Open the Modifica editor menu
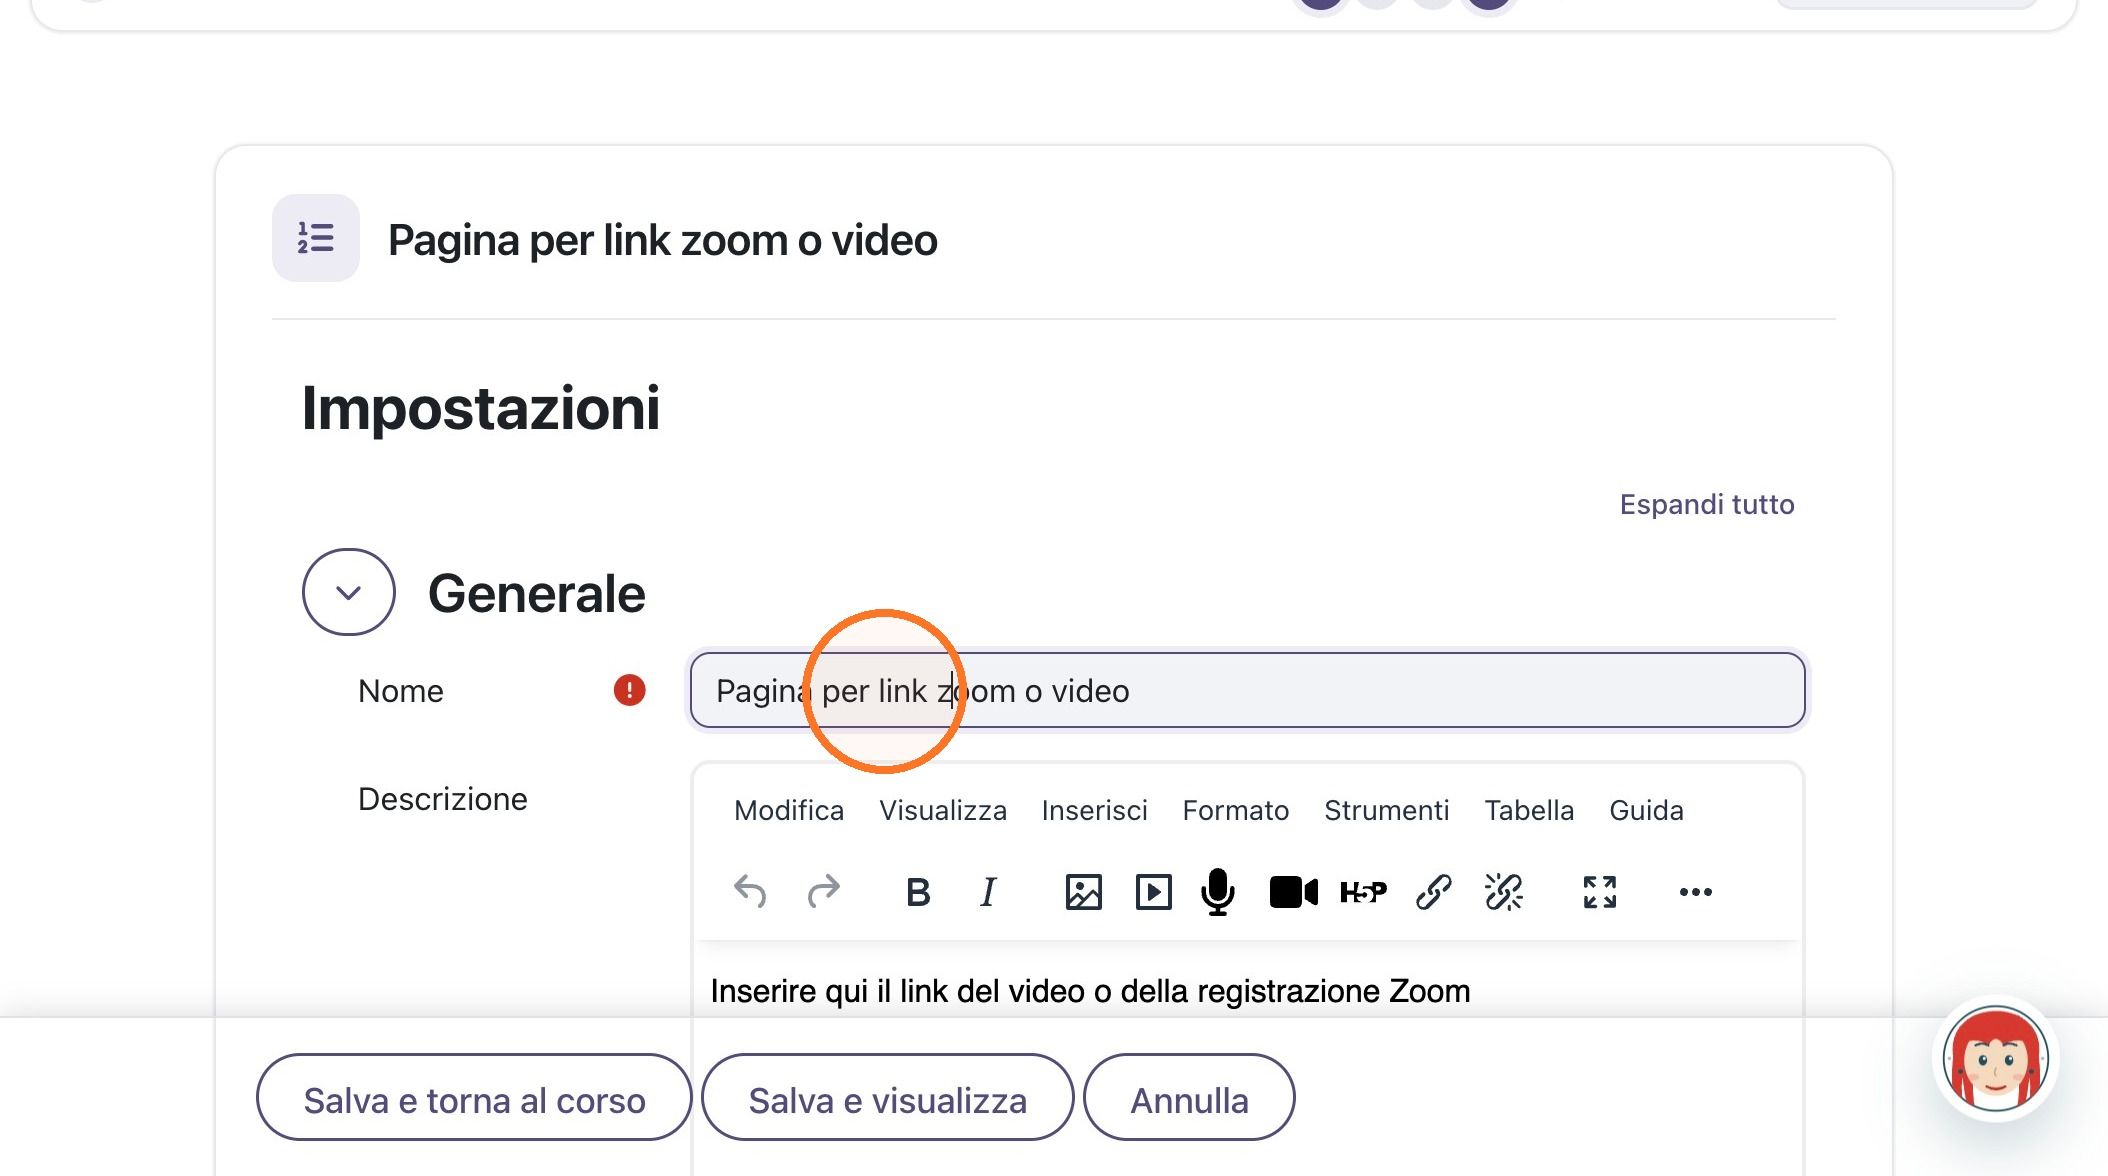Image resolution: width=2108 pixels, height=1176 pixels. [789, 810]
